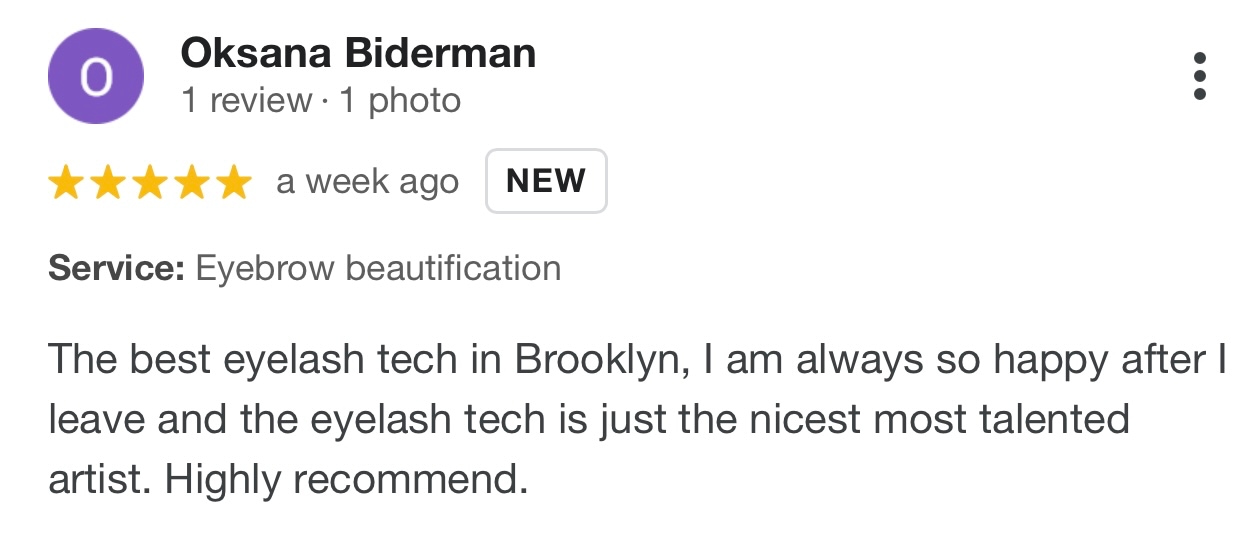Click the 'a week ago' timestamp
This screenshot has height=538, width=1260.
coord(367,182)
